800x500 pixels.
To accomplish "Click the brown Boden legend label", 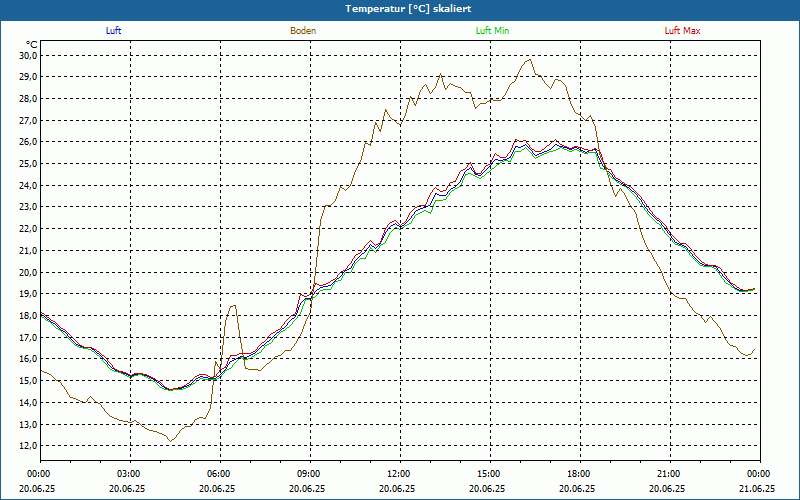I will [x=303, y=31].
